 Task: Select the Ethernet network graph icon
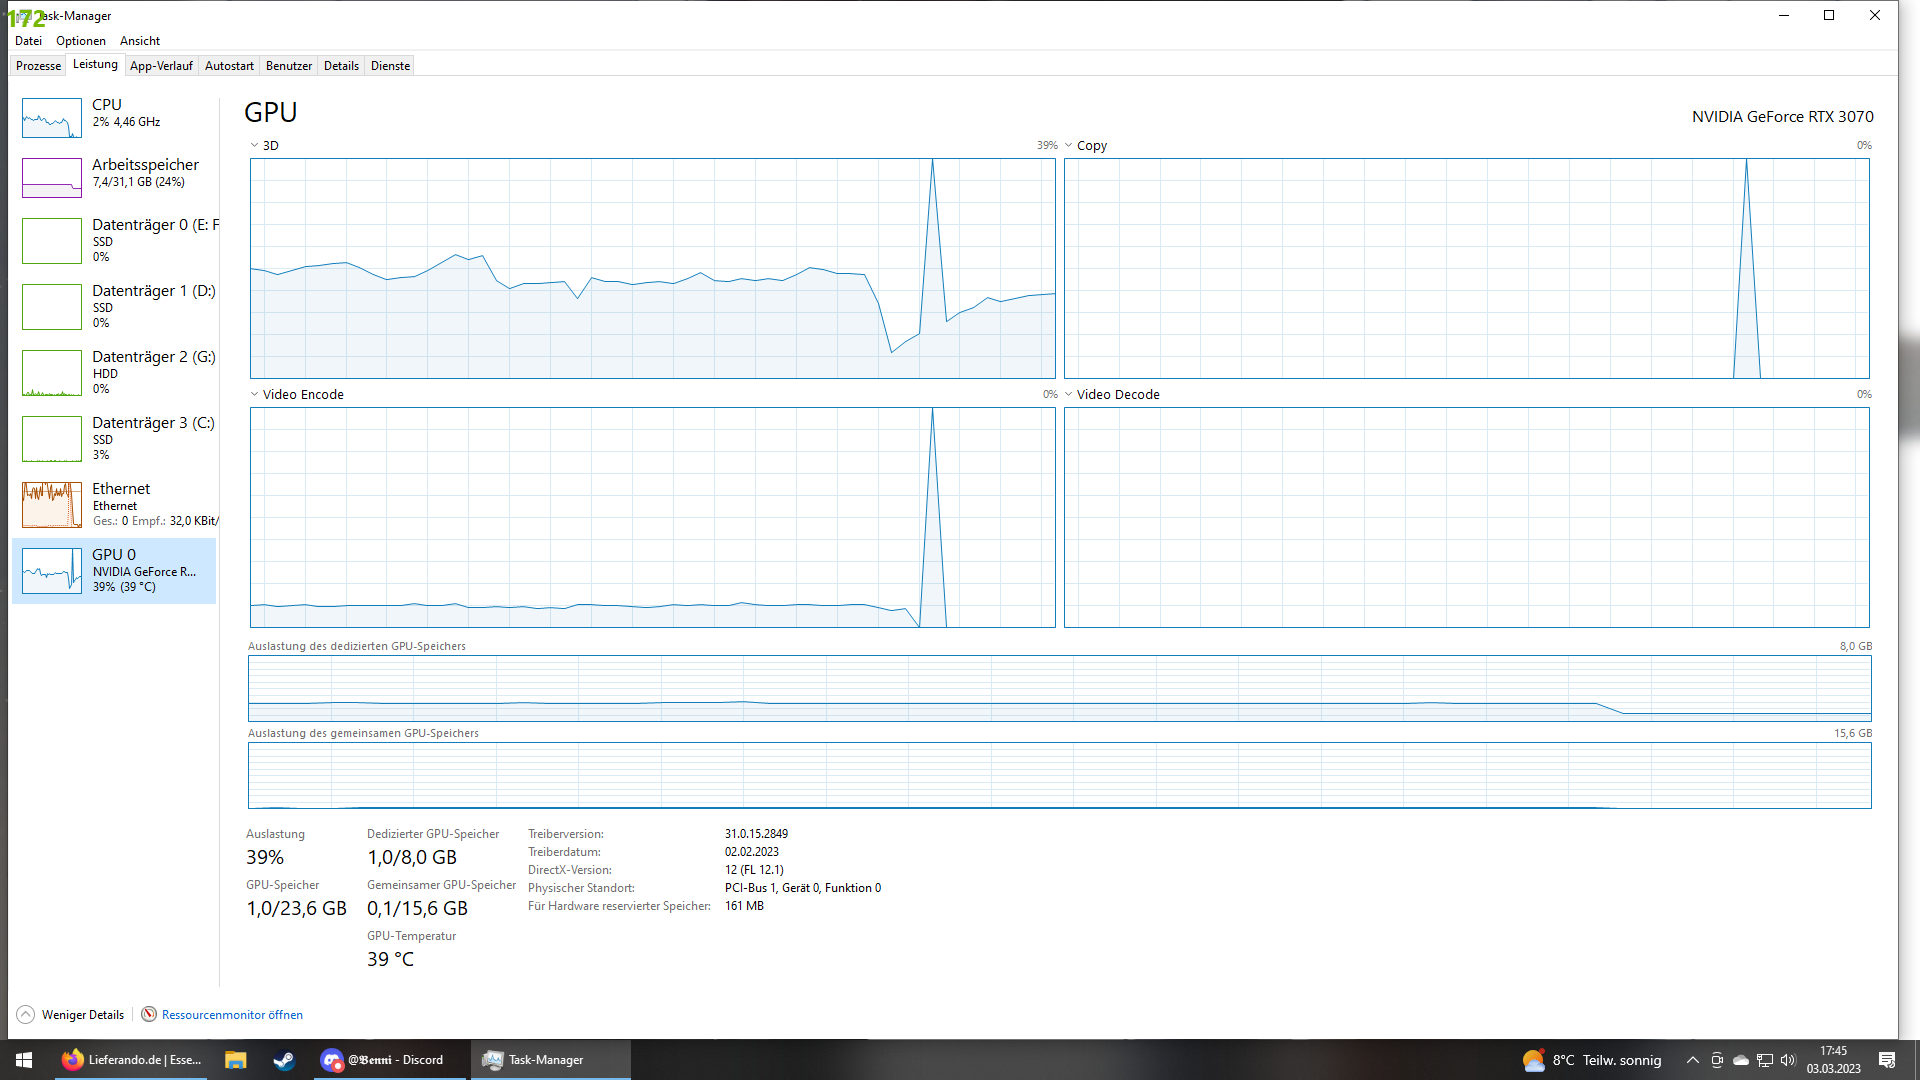(x=51, y=505)
